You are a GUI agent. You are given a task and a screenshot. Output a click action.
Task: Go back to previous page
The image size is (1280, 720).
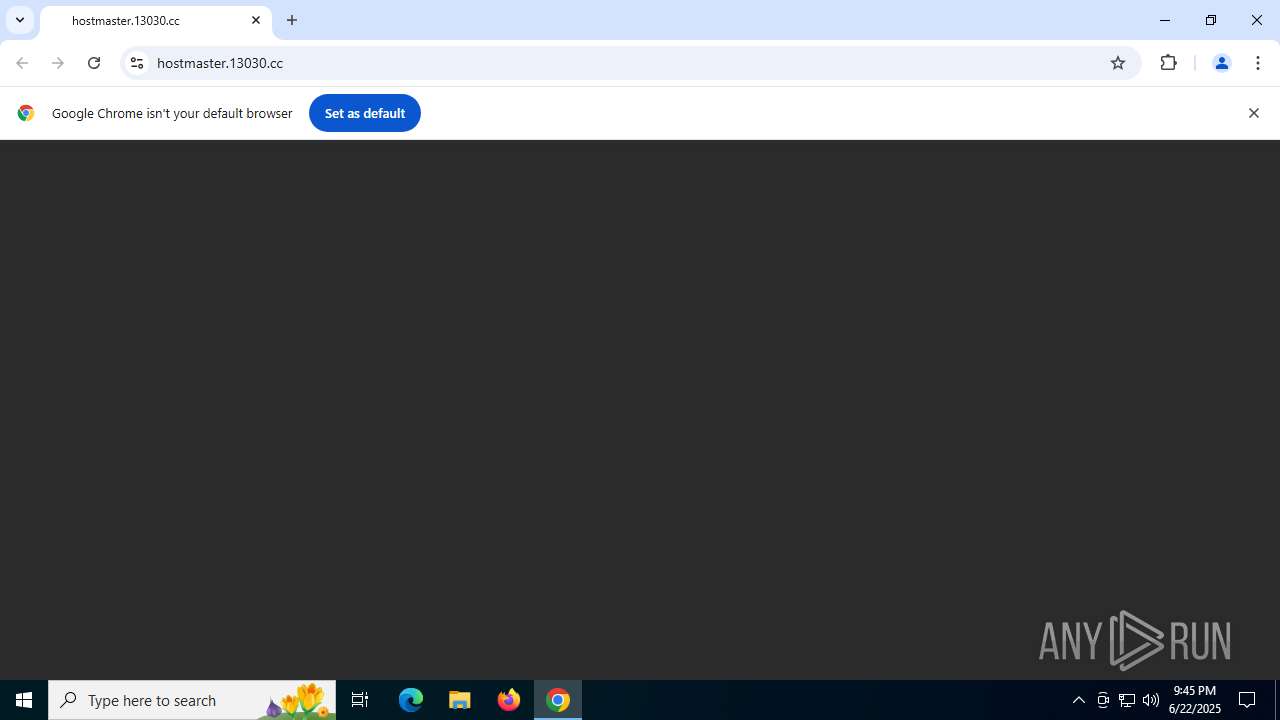click(x=22, y=63)
